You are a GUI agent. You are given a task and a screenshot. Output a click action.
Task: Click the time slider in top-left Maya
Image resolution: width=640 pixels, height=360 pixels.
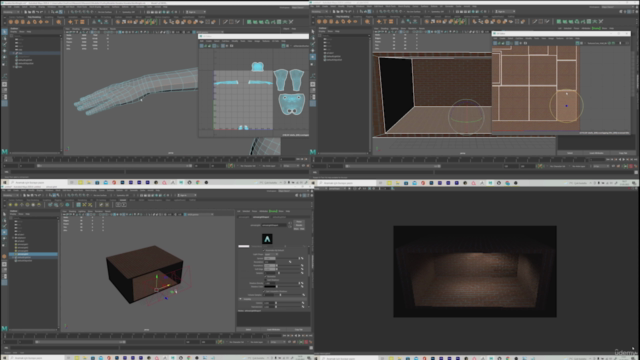click(143, 160)
